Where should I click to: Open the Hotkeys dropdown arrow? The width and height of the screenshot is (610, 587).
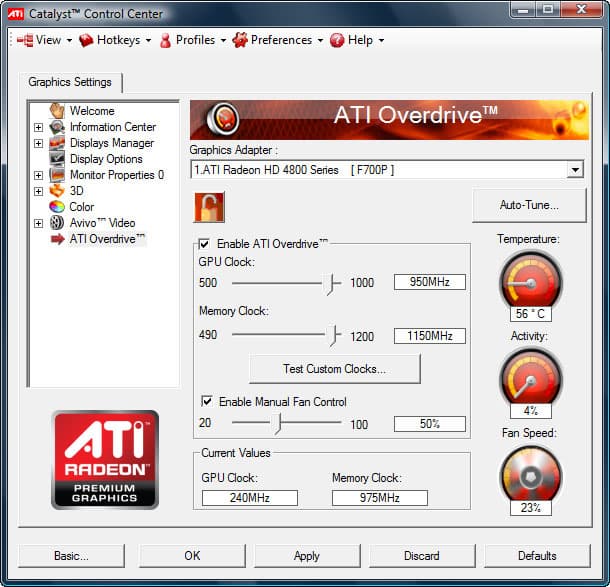(x=148, y=40)
